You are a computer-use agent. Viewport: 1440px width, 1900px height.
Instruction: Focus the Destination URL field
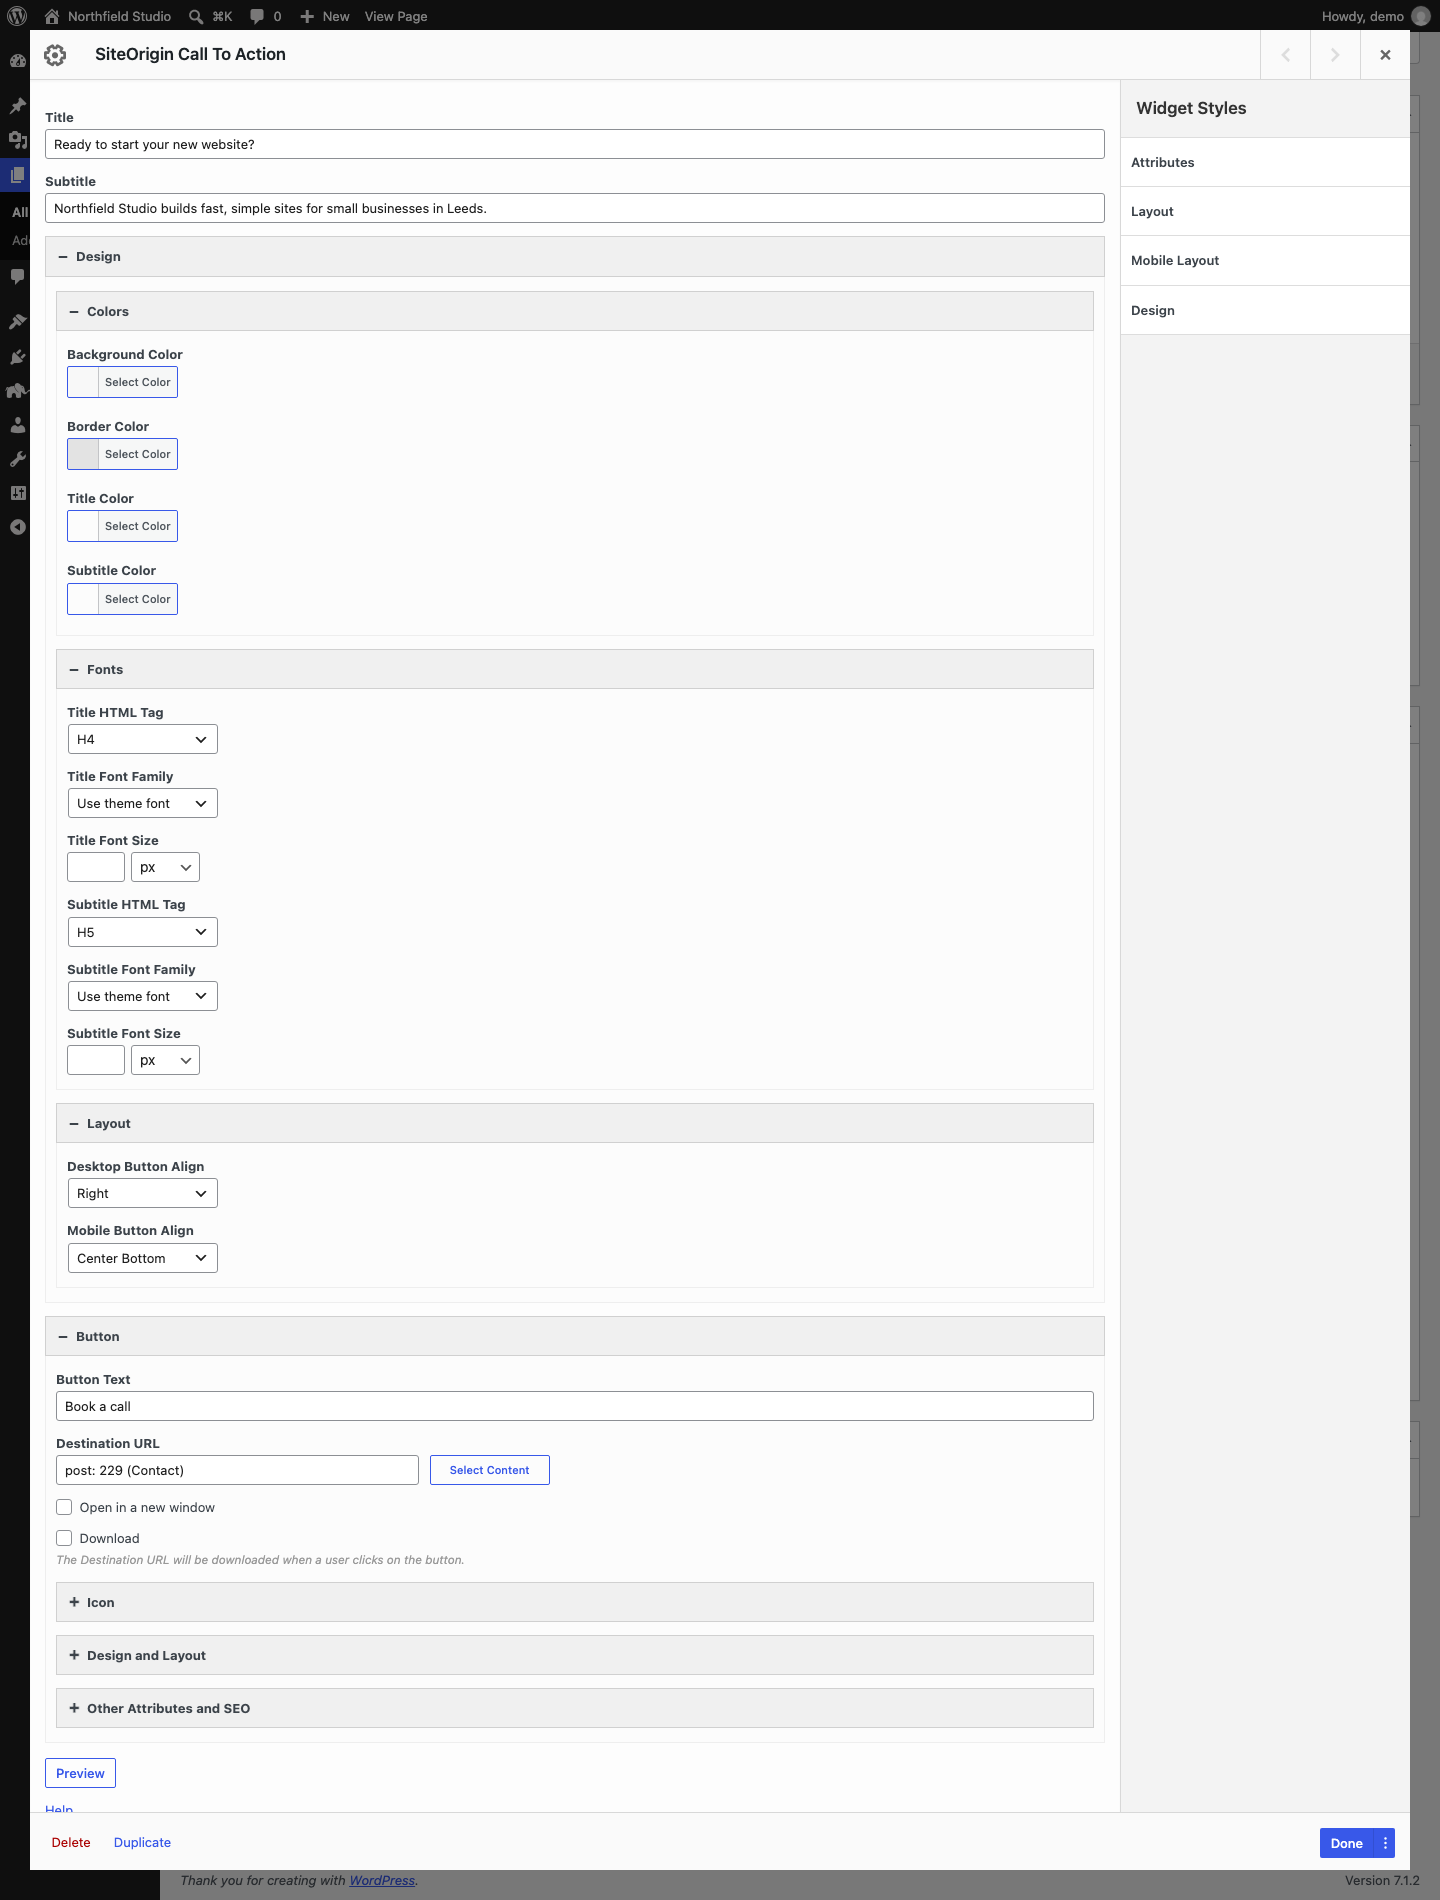pos(237,1470)
